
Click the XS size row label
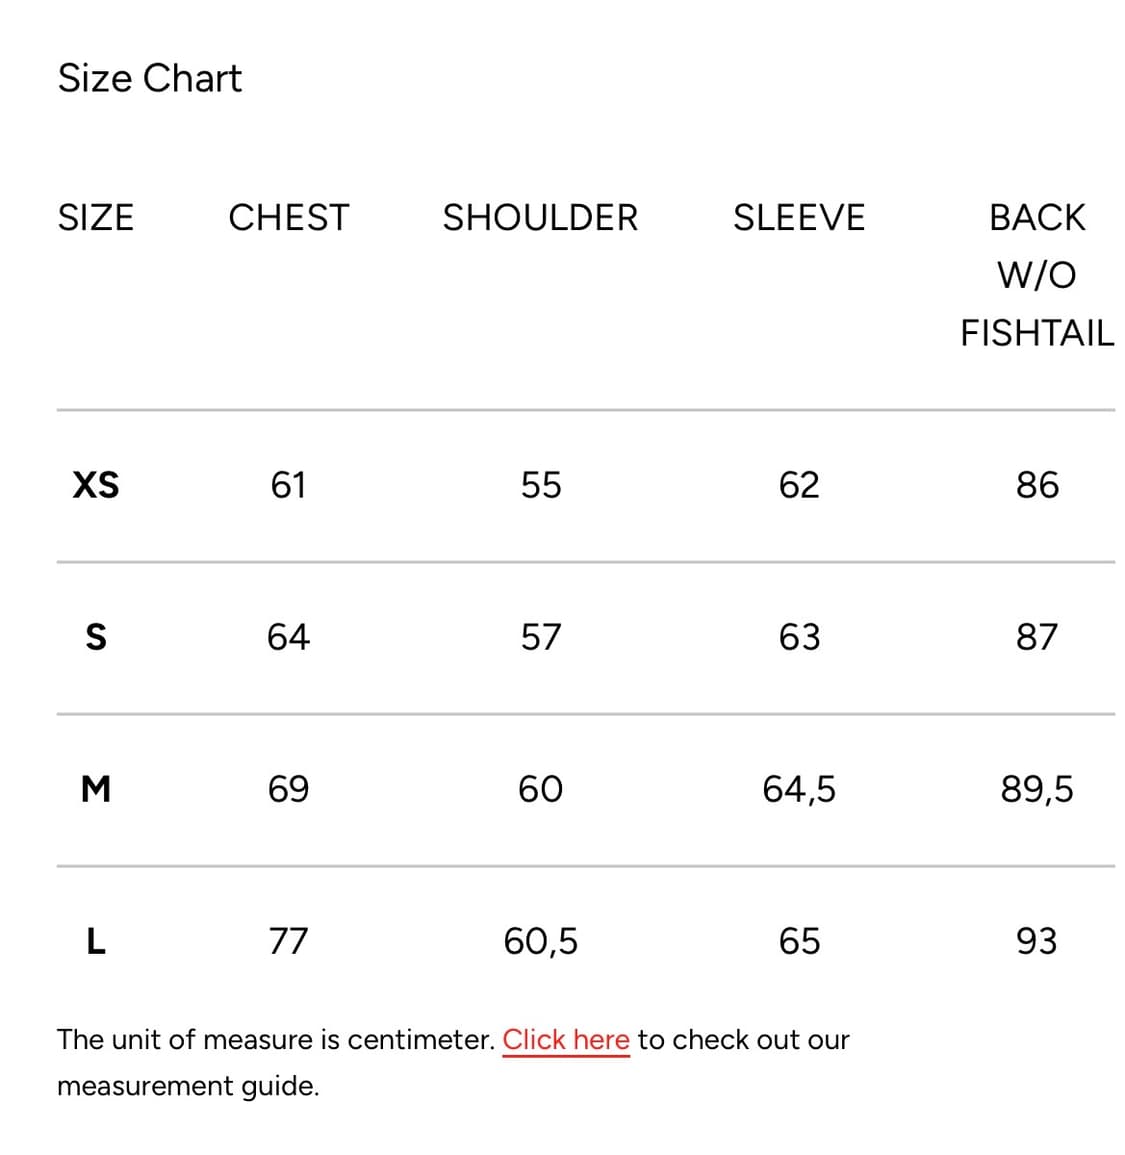click(x=96, y=485)
